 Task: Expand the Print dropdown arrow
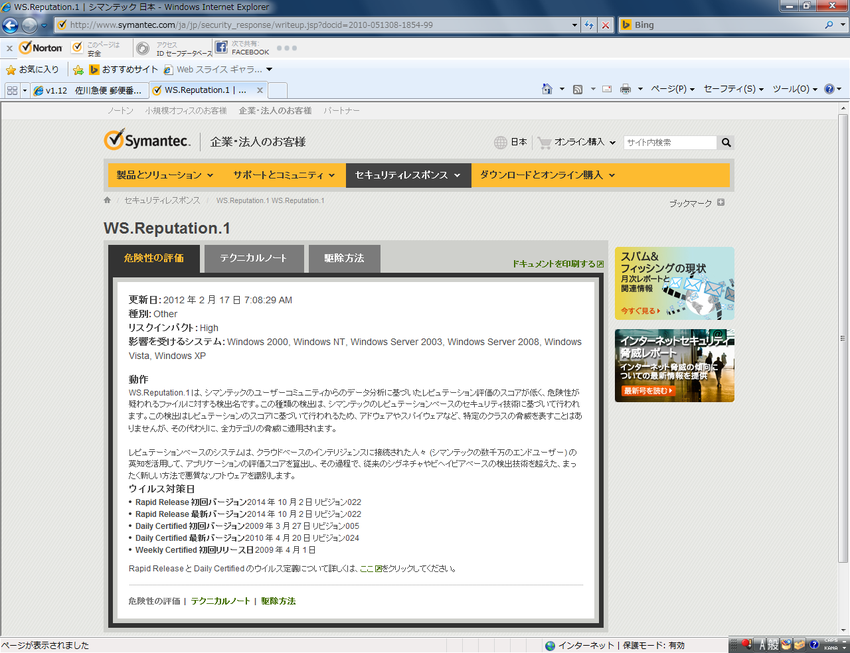tap(640, 89)
